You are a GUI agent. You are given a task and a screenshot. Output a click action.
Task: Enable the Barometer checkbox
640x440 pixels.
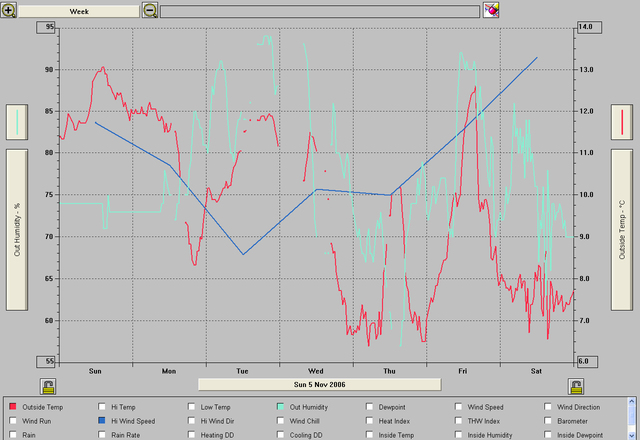[549, 421]
